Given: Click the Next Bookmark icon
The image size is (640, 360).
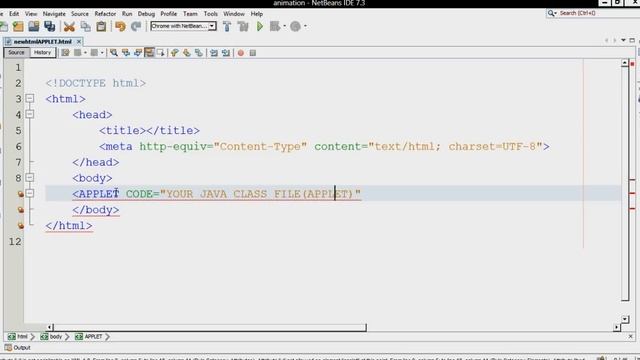Looking at the screenshot, I should (x=187, y=53).
